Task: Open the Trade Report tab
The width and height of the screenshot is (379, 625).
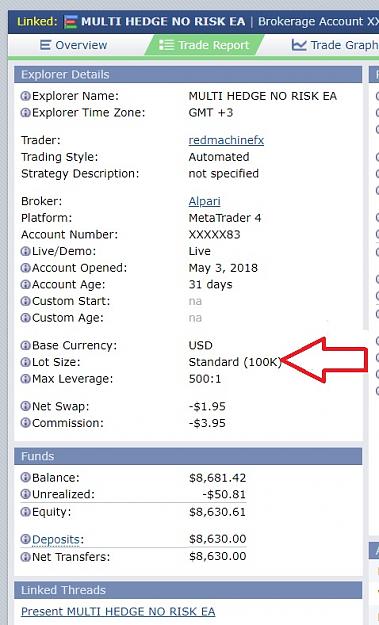Action: (x=204, y=45)
